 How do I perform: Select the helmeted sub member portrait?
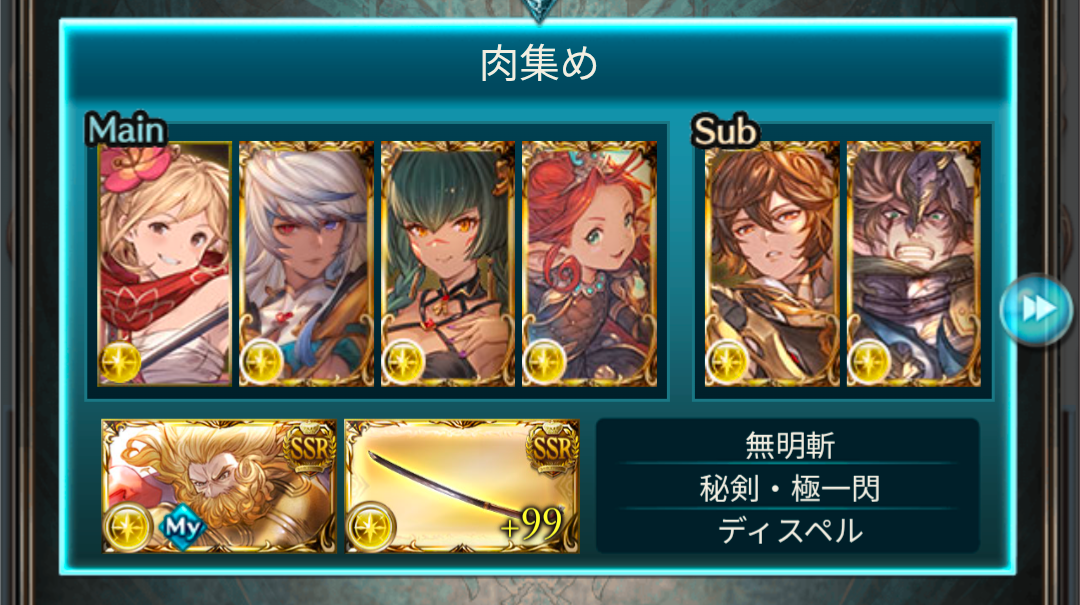coord(913,263)
